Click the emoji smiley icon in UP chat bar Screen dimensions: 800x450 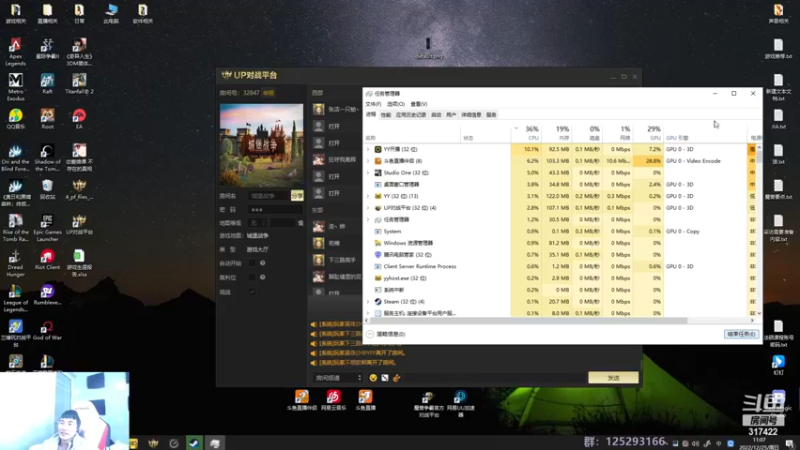(x=373, y=378)
